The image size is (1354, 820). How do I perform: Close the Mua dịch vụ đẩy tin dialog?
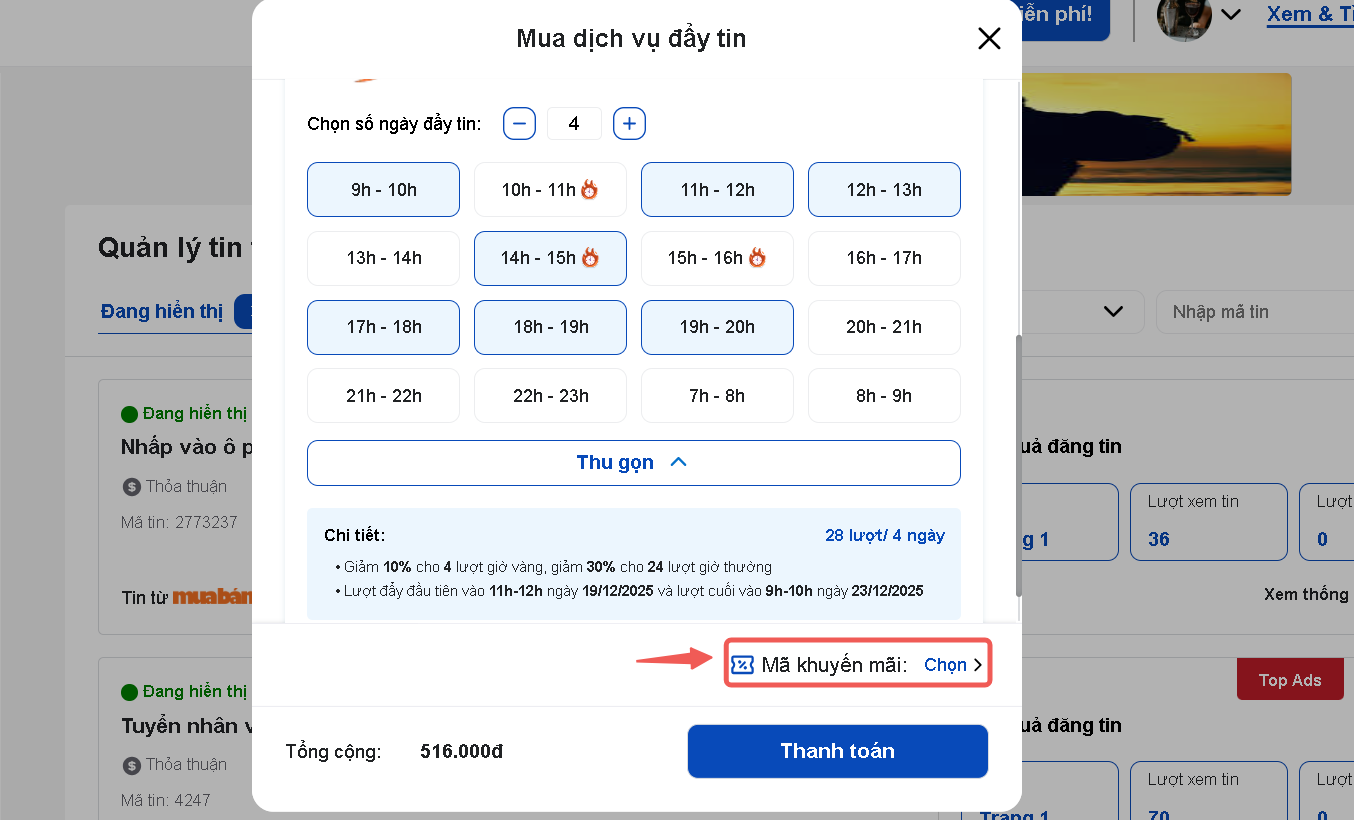(x=989, y=39)
